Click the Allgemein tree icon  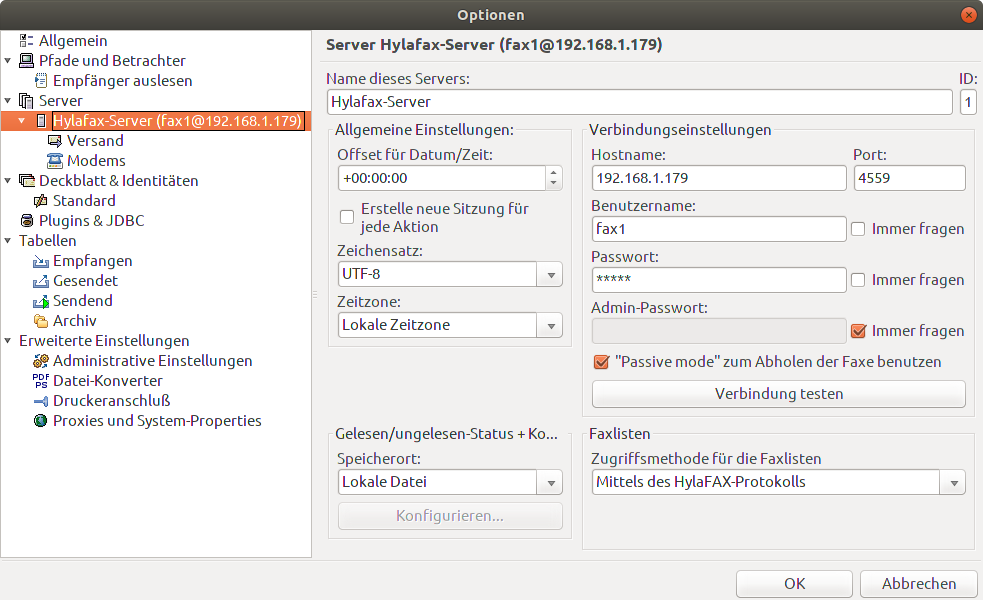coord(27,41)
